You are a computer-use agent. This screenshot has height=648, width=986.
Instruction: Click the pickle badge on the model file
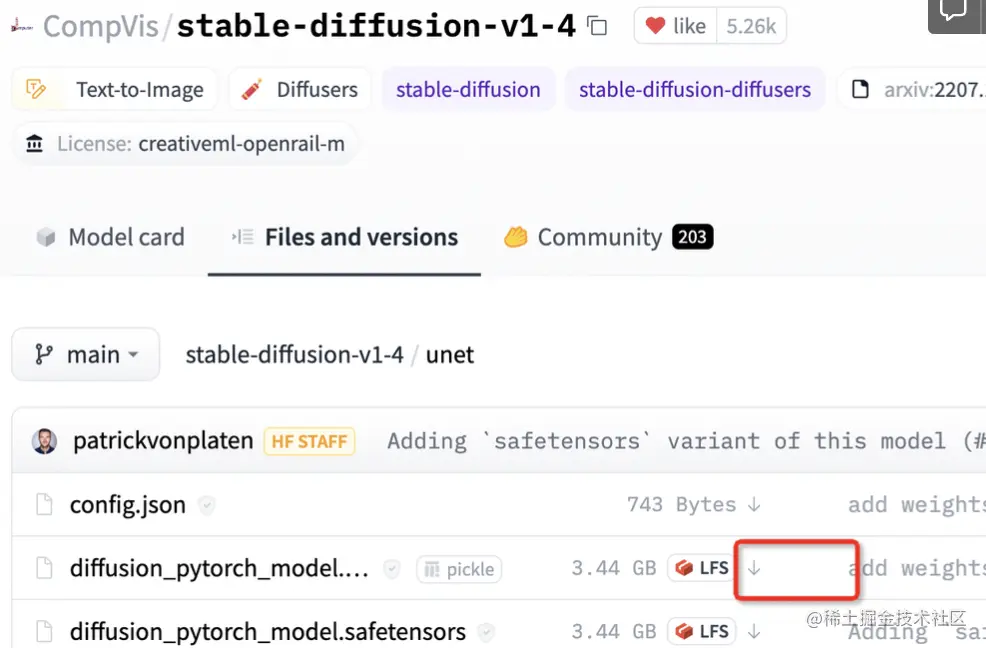[459, 569]
